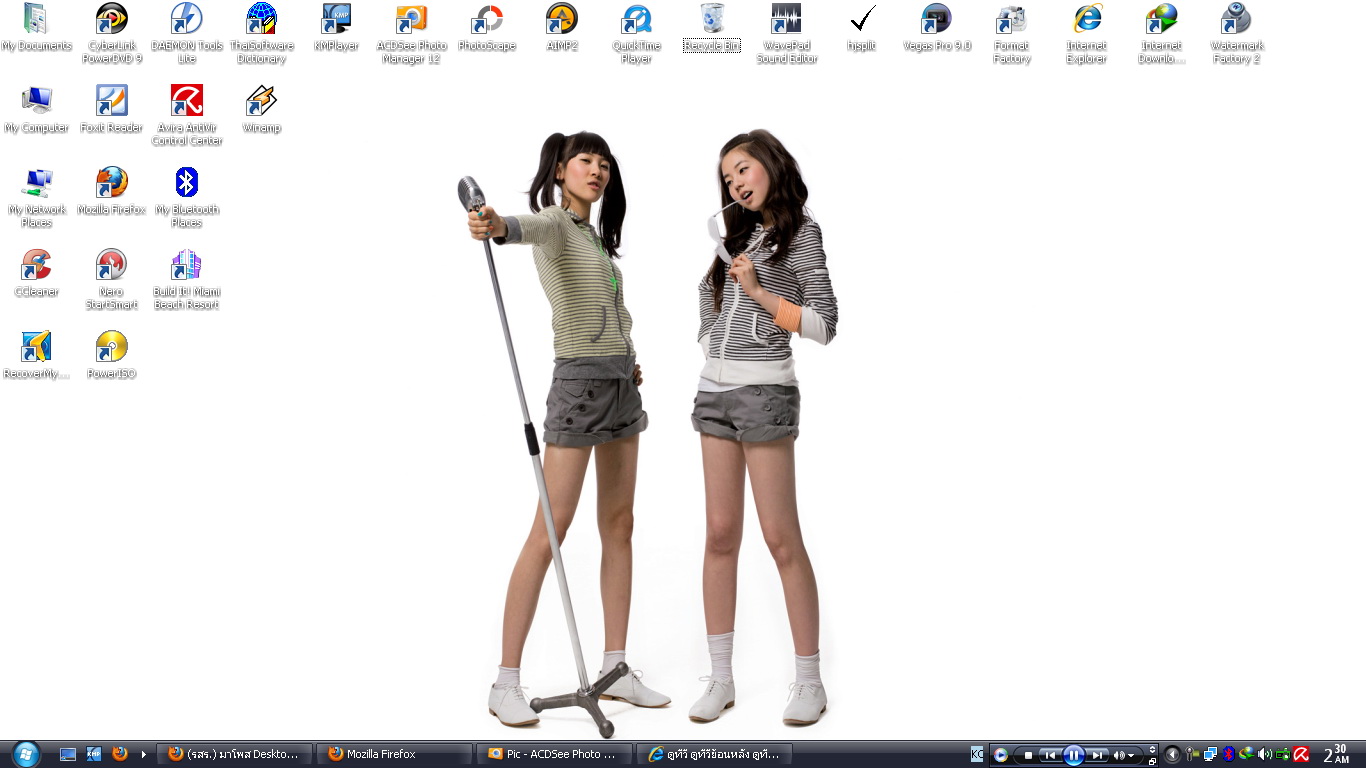The image size is (1366, 768).
Task: Expand the media player volume dropdown arrow
Action: point(1131,755)
